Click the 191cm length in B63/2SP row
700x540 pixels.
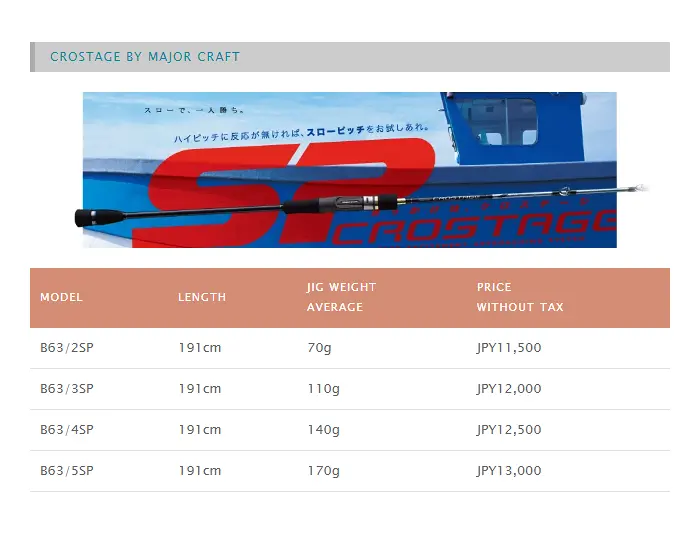click(x=200, y=348)
